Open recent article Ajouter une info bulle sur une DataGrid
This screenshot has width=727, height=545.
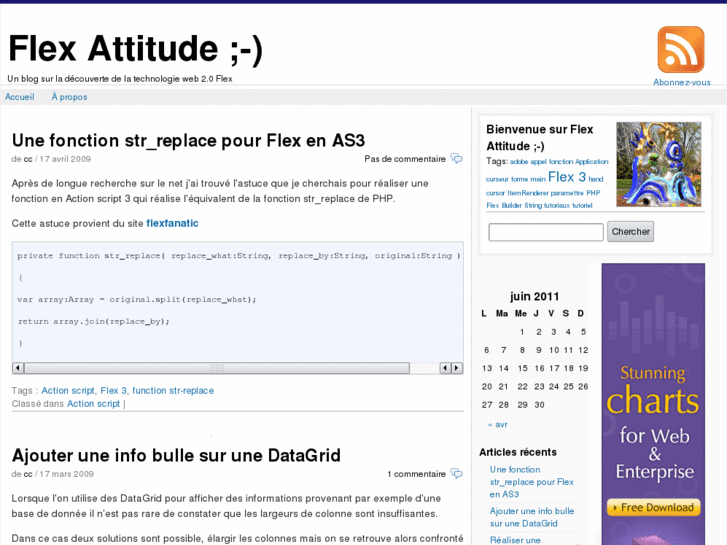tap(532, 517)
